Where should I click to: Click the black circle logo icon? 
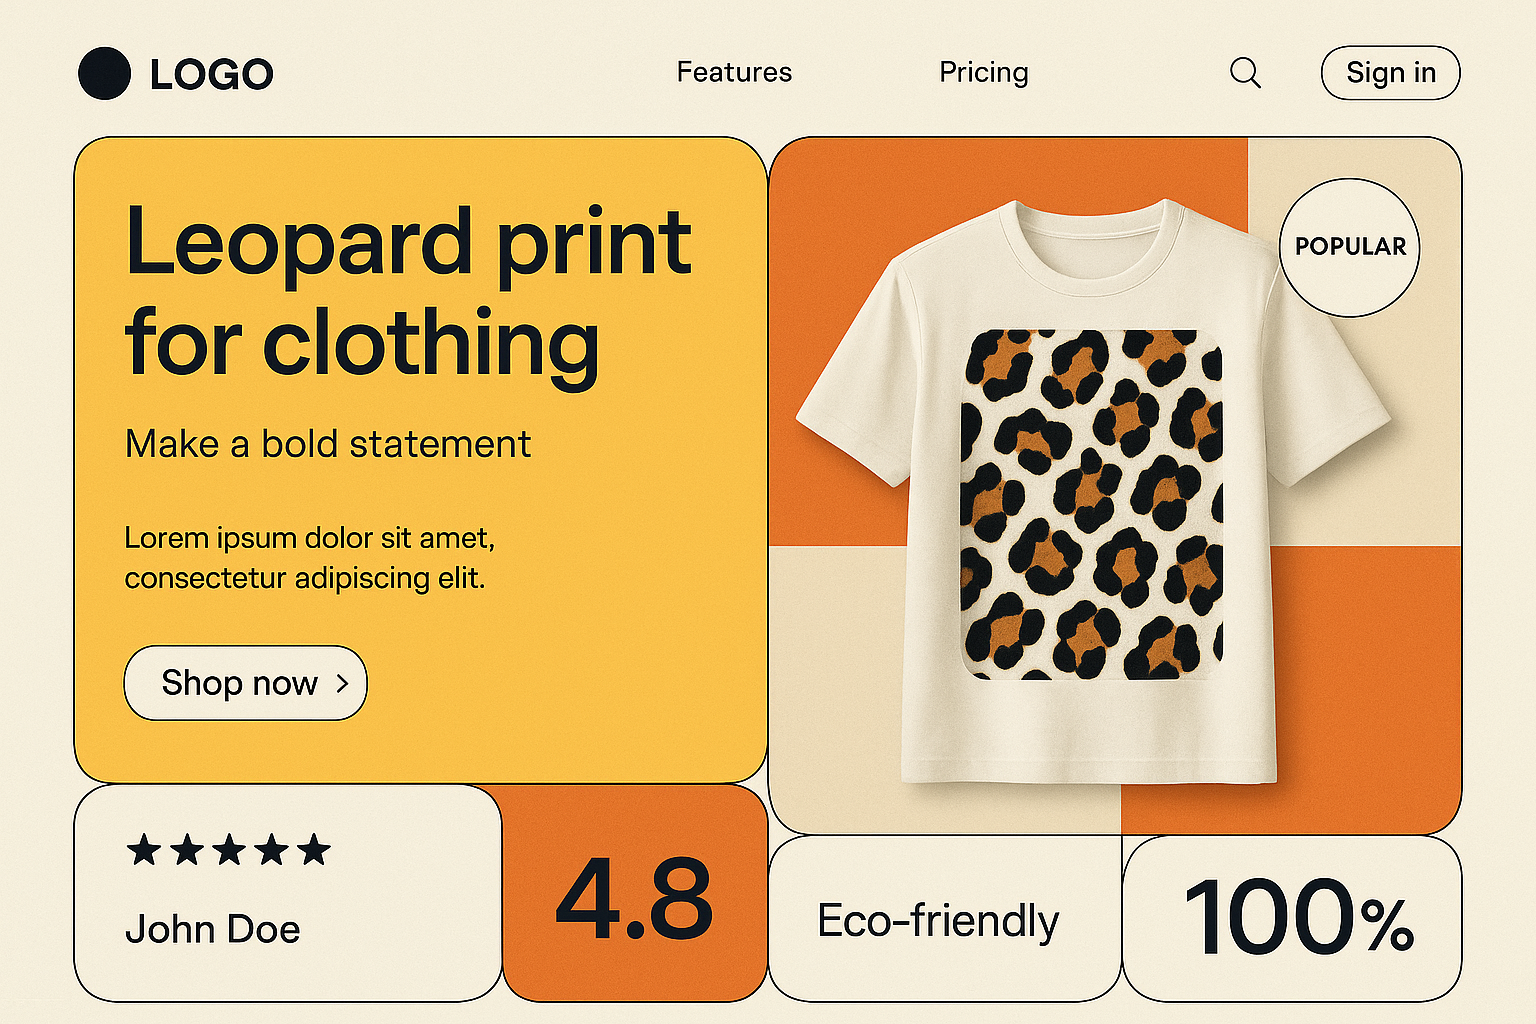click(x=104, y=73)
